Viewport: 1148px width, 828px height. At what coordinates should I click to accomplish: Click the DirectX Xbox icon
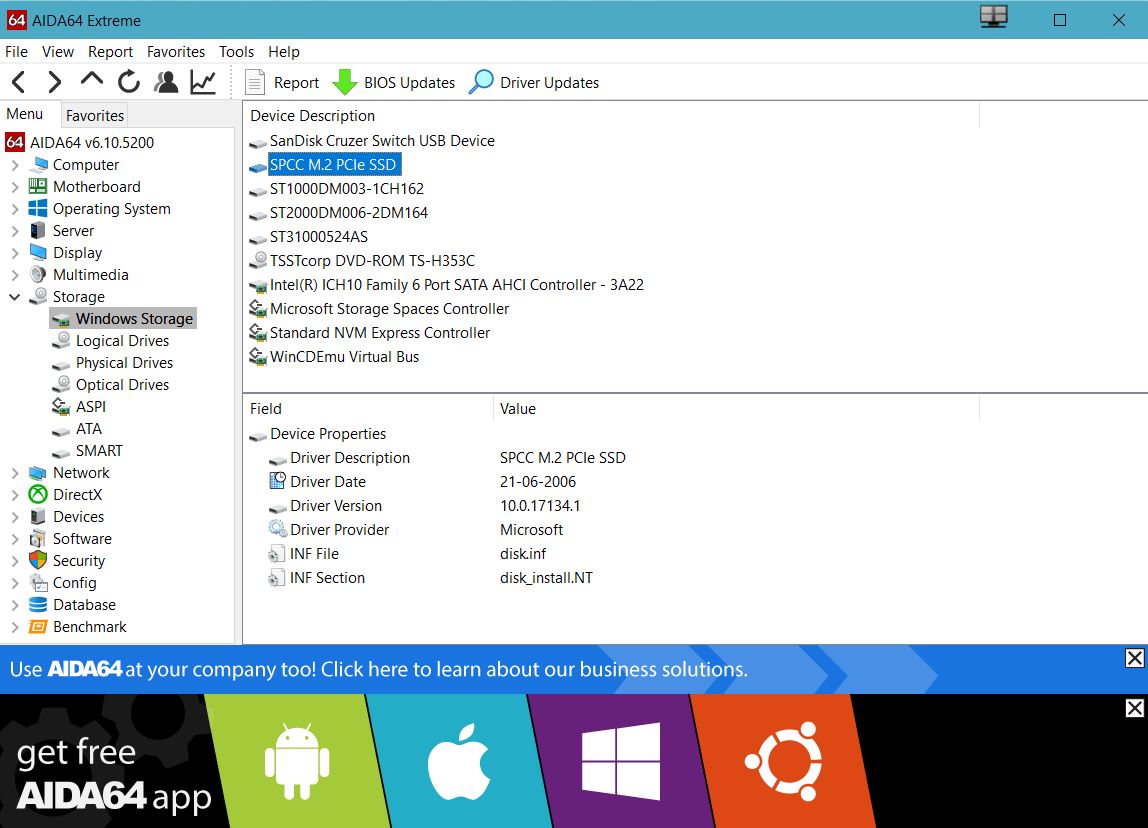(x=38, y=495)
